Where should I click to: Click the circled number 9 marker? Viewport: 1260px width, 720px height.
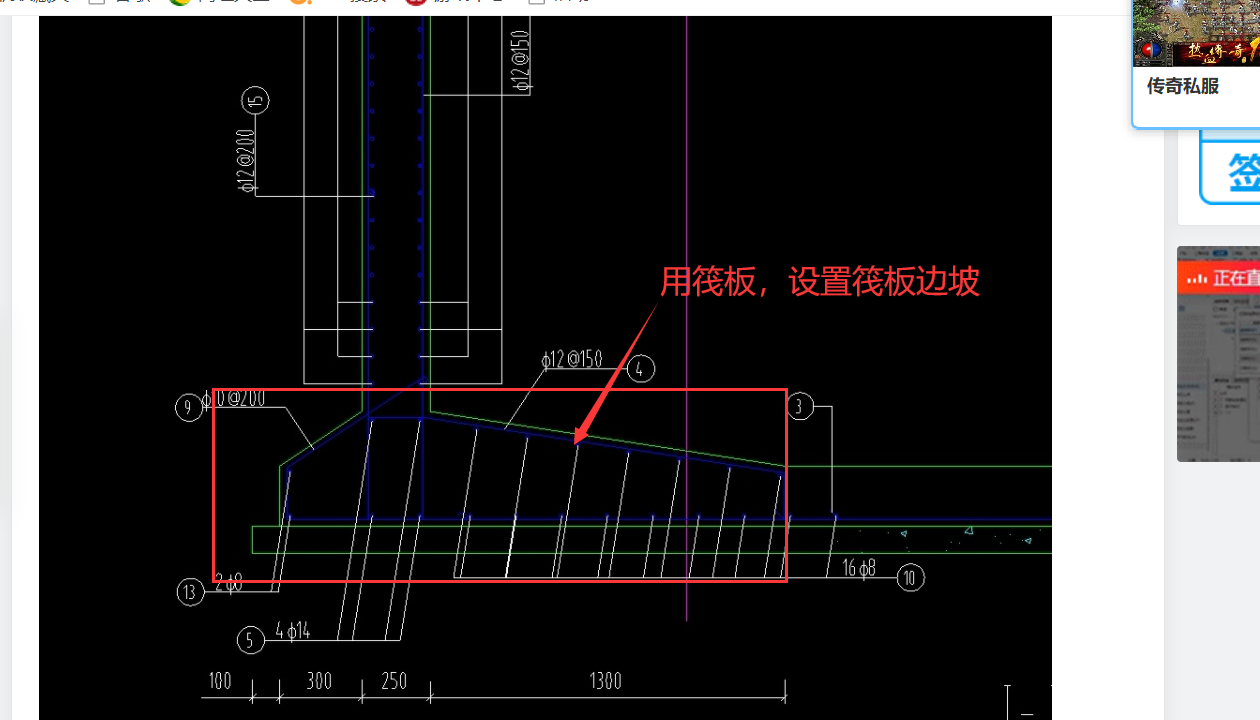click(189, 408)
